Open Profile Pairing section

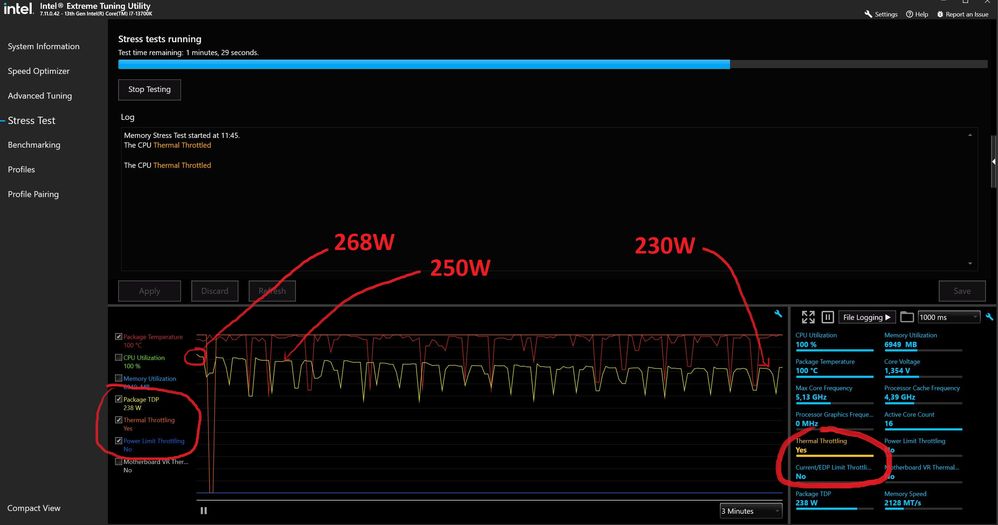coord(33,194)
